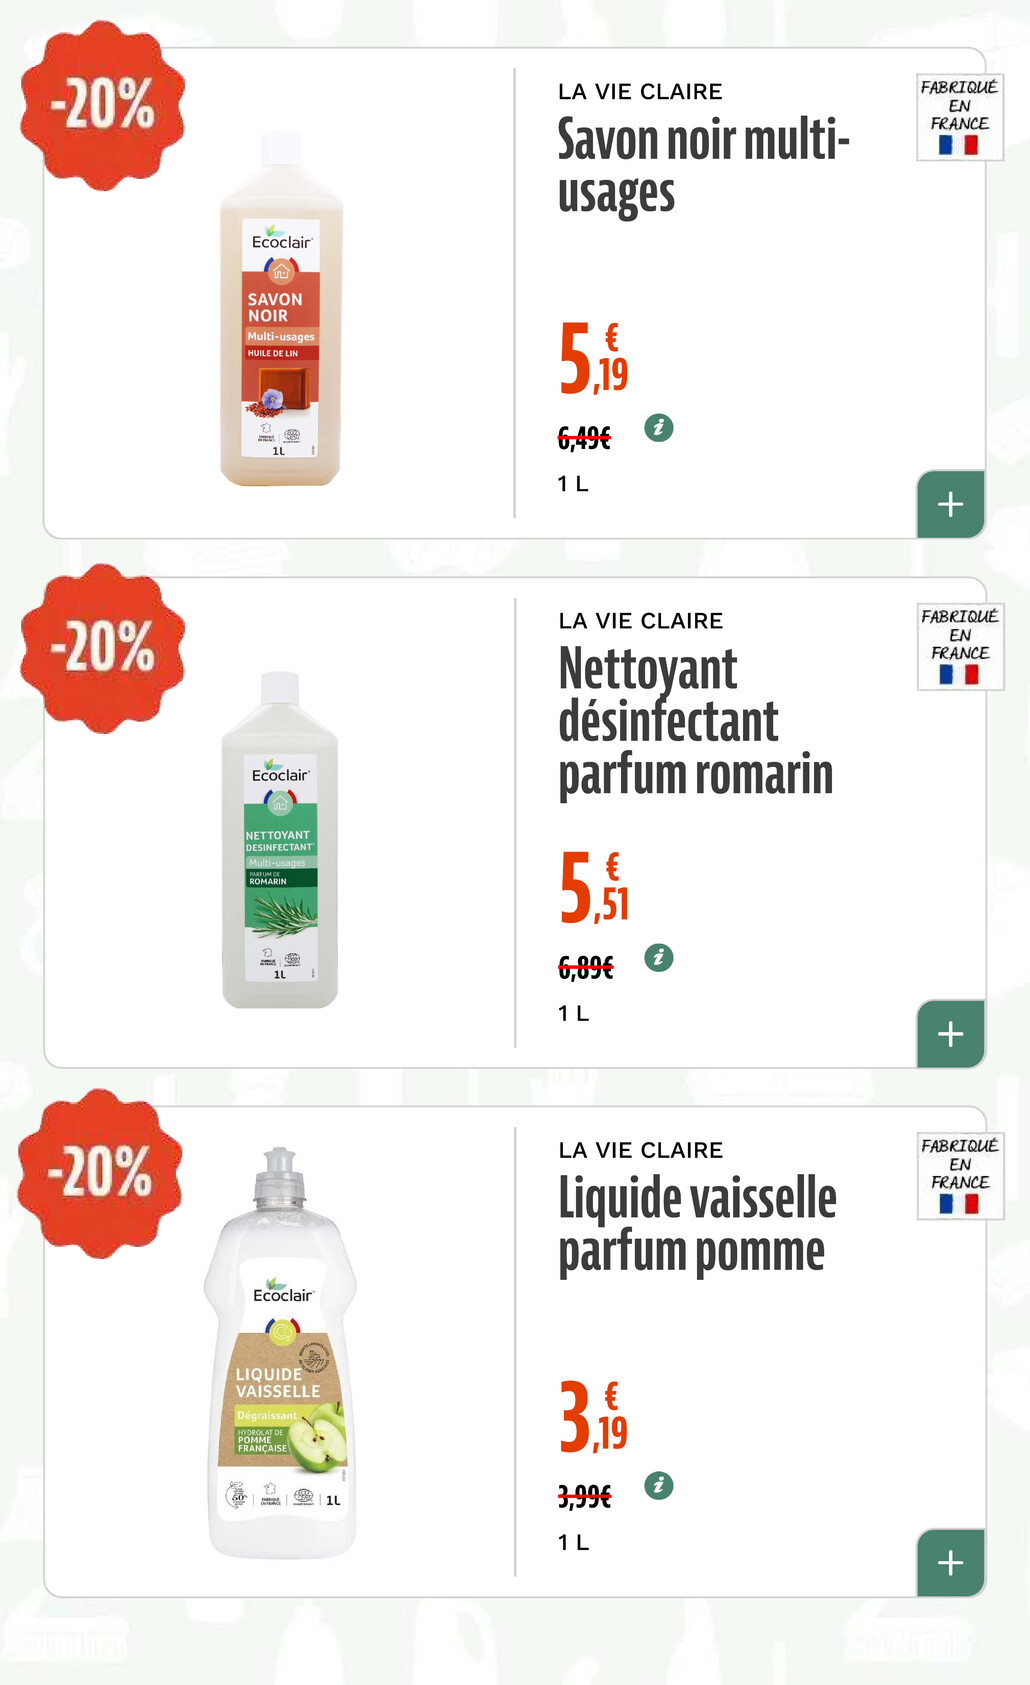Click -20% badge on Nettoyant désinfectant card
The image size is (1030, 1685).
pyautogui.click(x=103, y=648)
